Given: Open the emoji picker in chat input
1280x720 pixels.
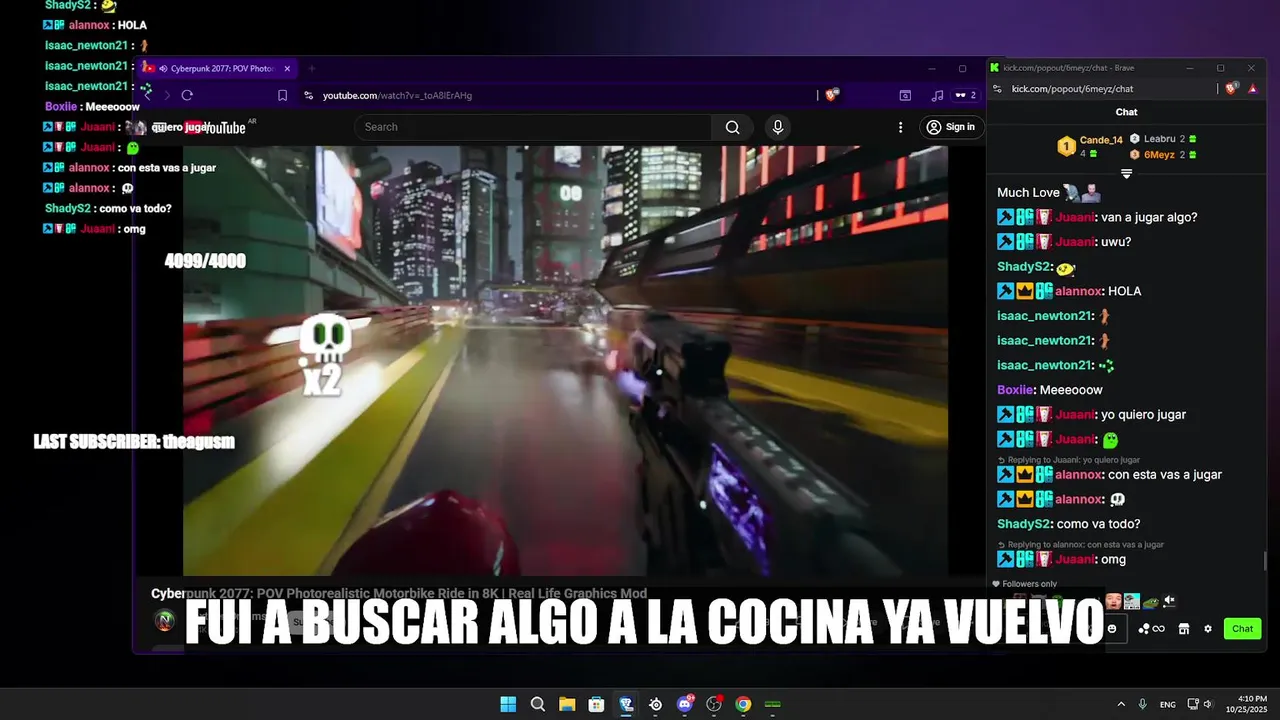Looking at the screenshot, I should [x=1112, y=629].
